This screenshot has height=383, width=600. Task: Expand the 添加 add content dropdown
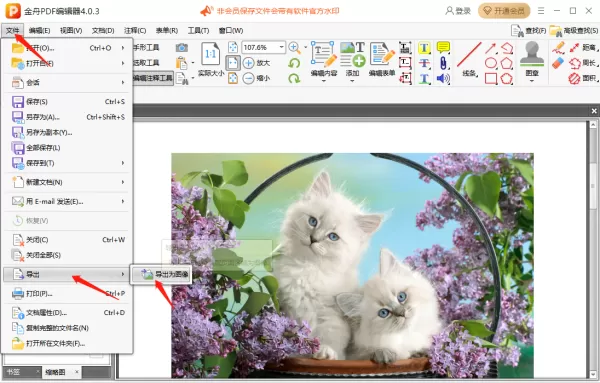pos(352,81)
